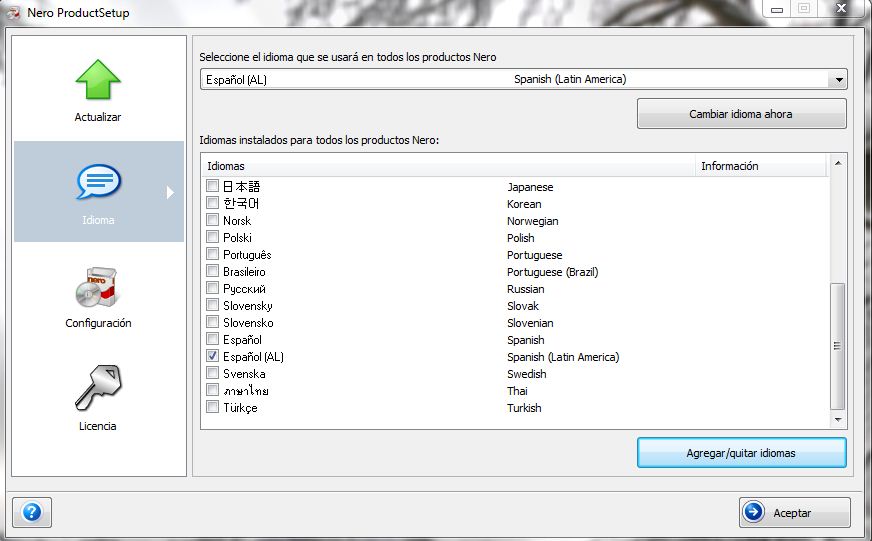The width and height of the screenshot is (872, 541).
Task: Check the Español checkbox above Español (AL)
Action: 212,339
